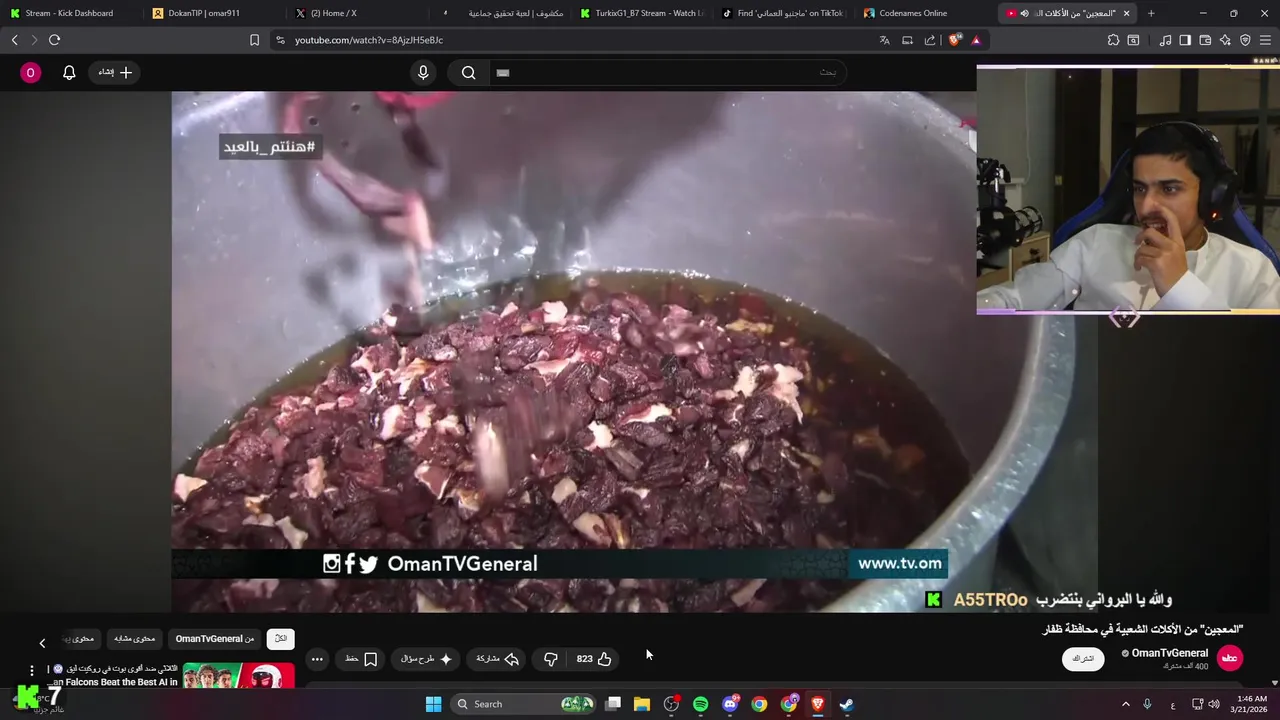1280x720 pixels.
Task: Open the Brave VPN shield icon
Action: [1245, 40]
